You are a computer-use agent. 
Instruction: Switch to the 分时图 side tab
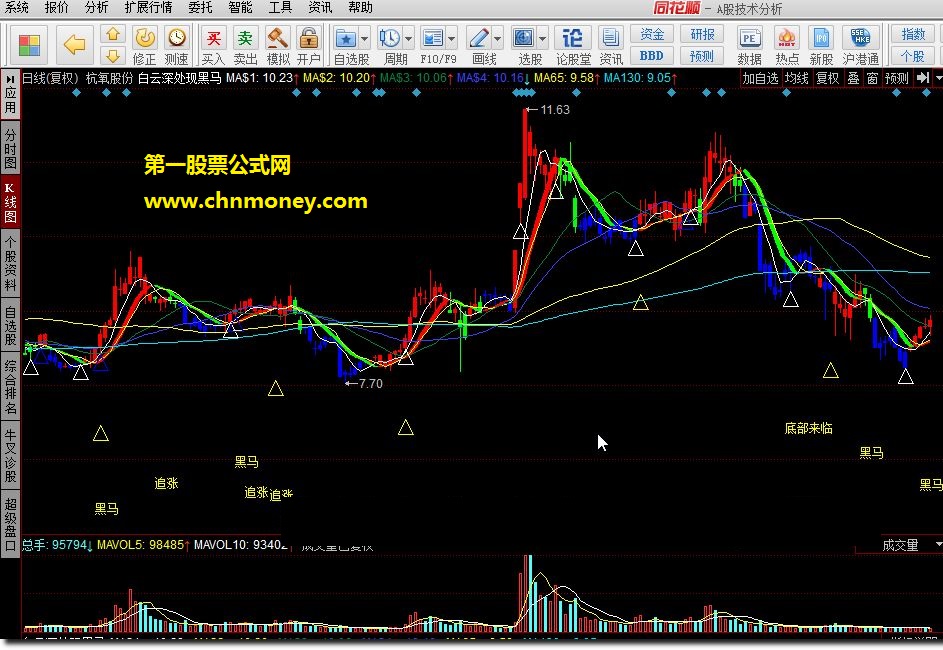pyautogui.click(x=10, y=148)
